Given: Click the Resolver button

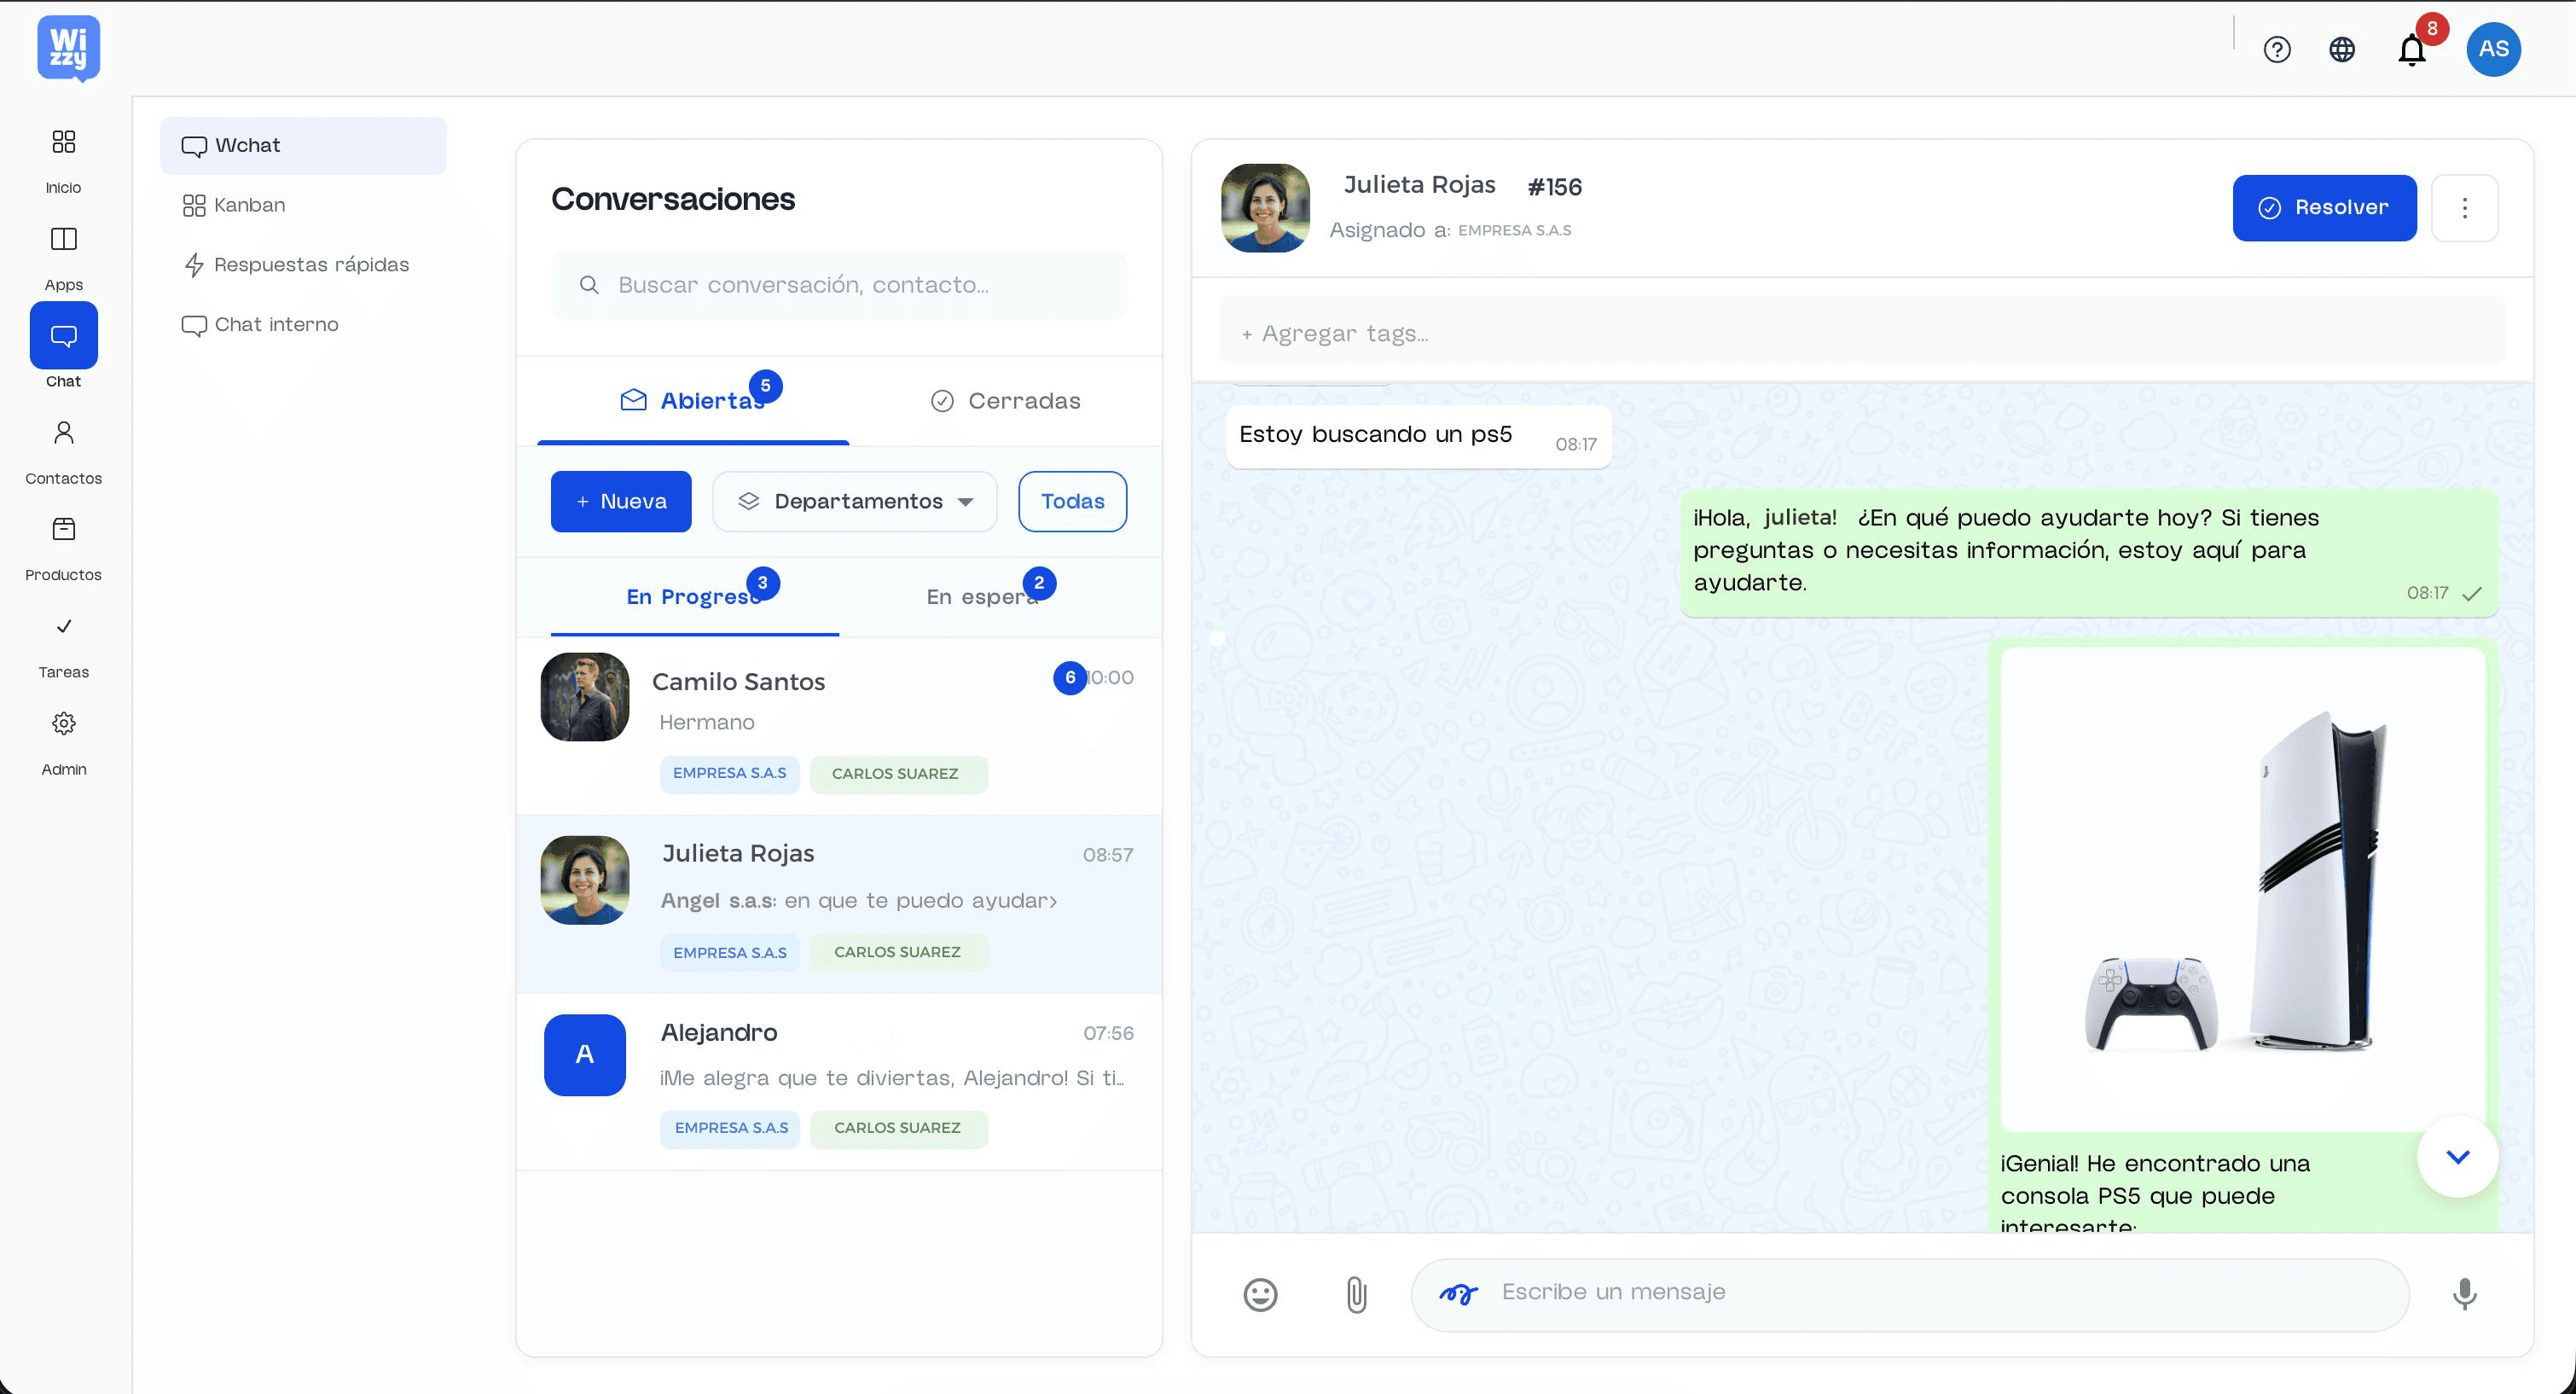Looking at the screenshot, I should point(2324,208).
